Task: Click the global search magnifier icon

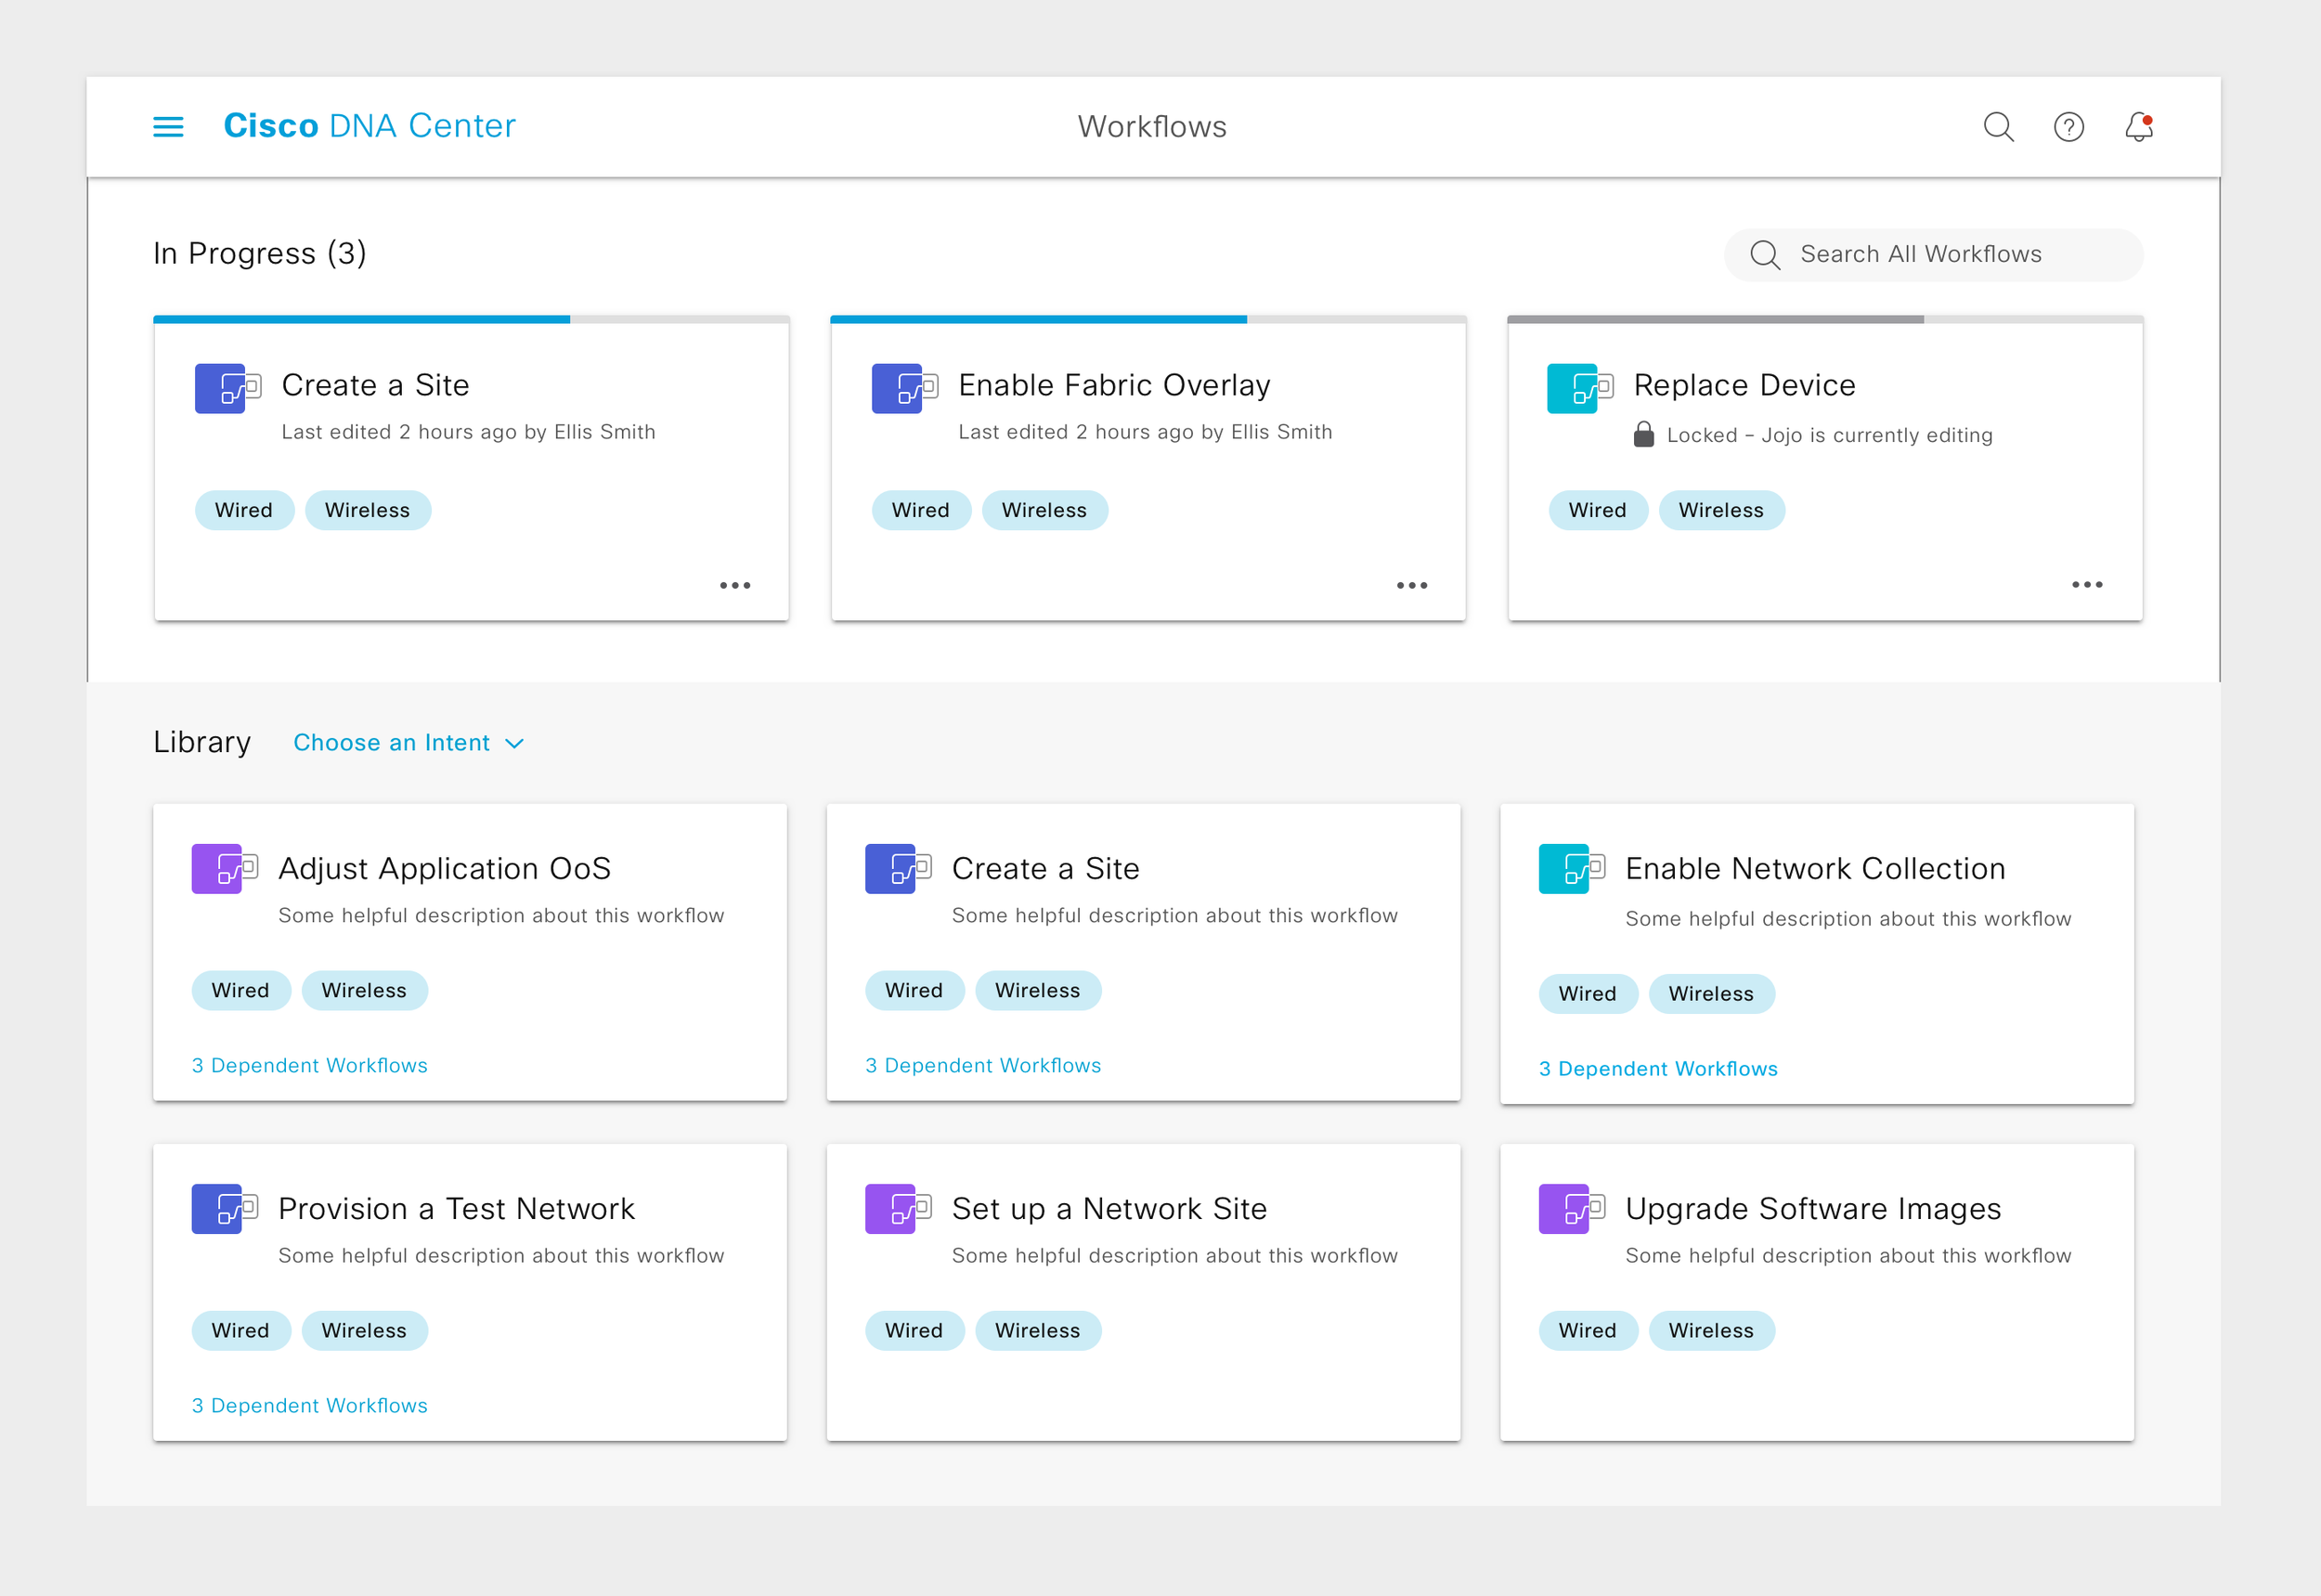Action: click(1998, 127)
